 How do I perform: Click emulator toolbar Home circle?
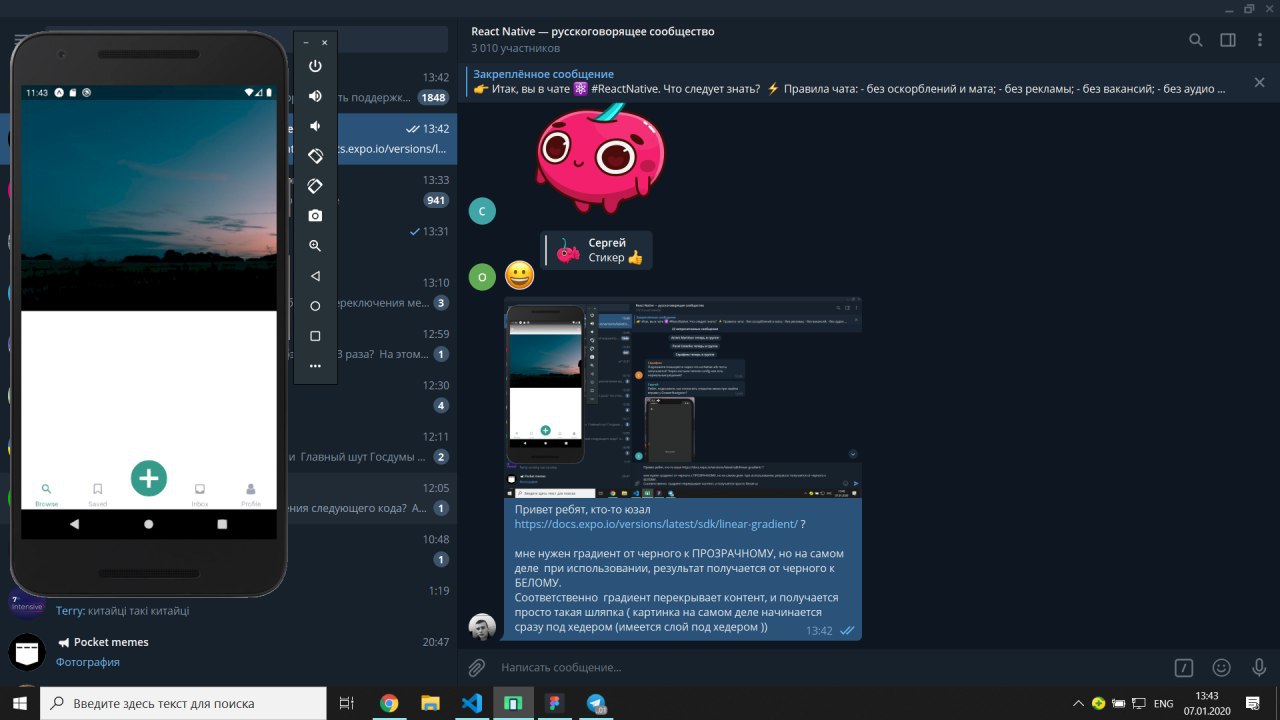(x=315, y=306)
